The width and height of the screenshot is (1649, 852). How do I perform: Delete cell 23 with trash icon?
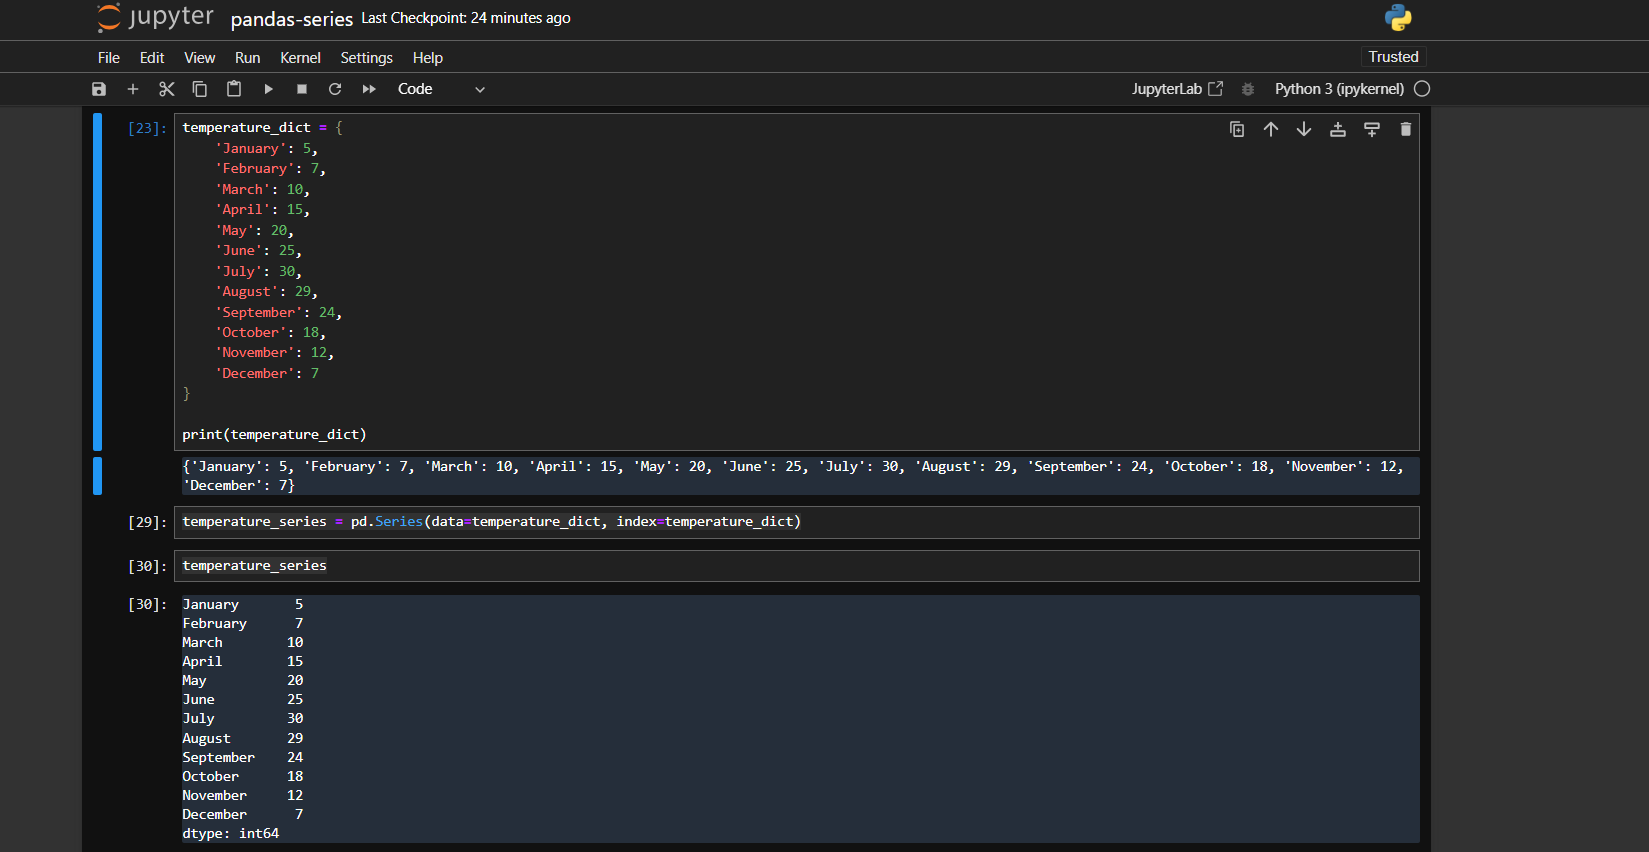click(1406, 129)
